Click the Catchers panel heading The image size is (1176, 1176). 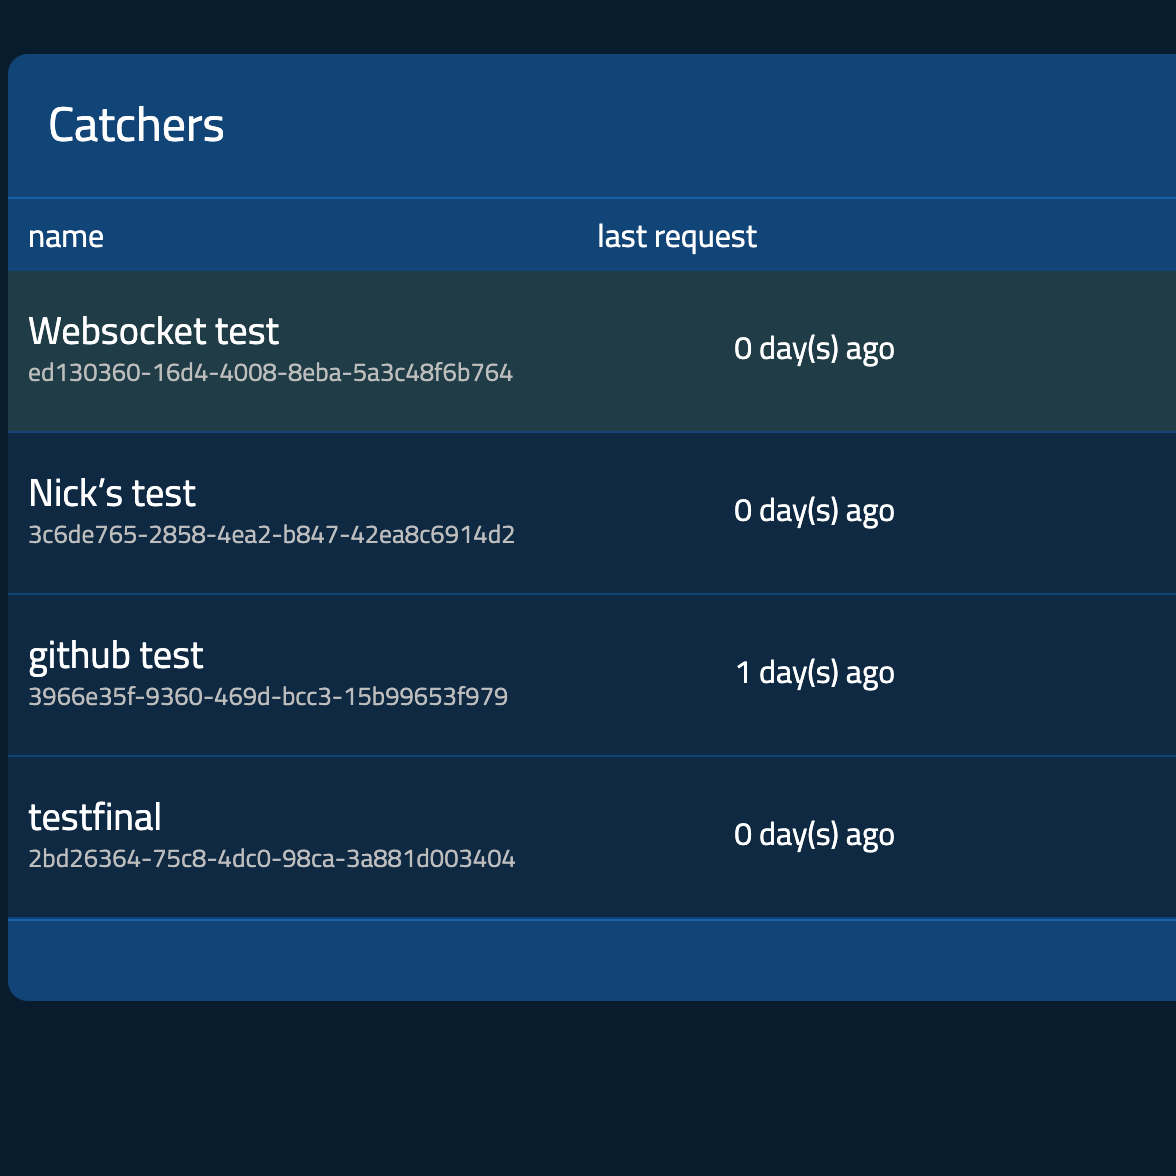point(136,126)
